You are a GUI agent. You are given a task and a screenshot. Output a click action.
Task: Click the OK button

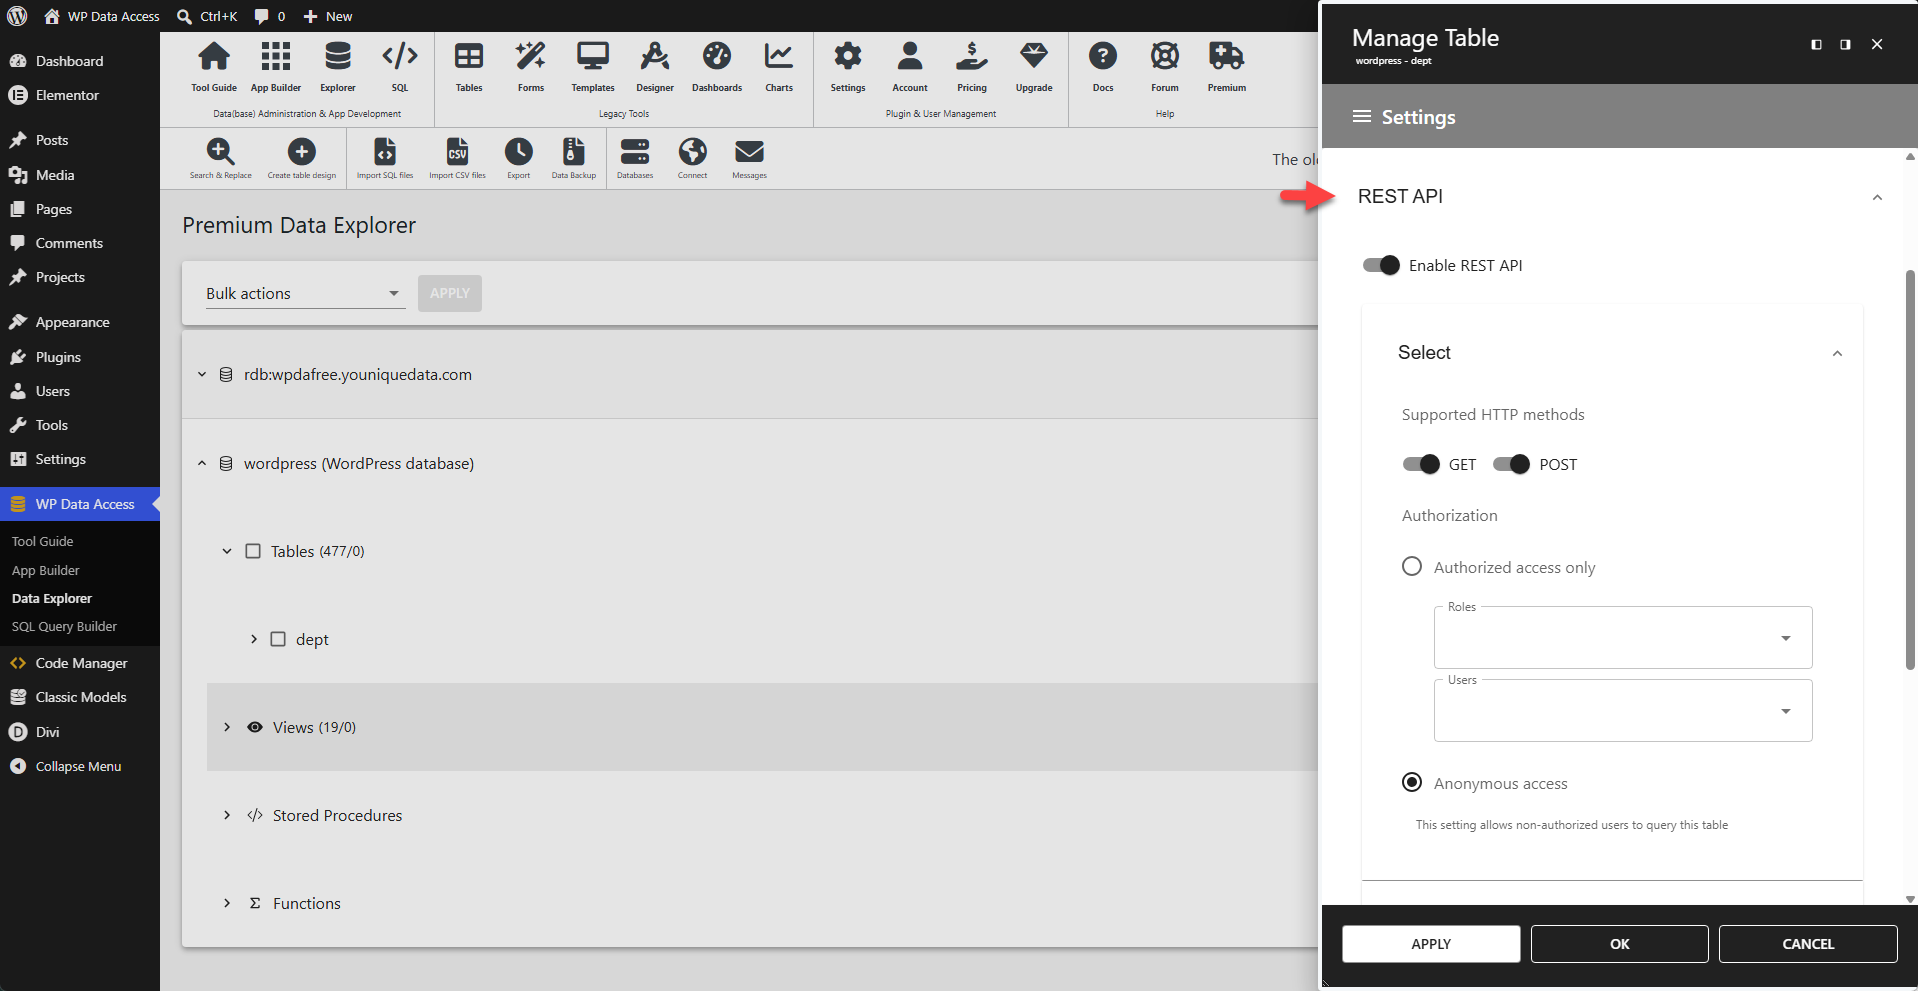pos(1620,944)
